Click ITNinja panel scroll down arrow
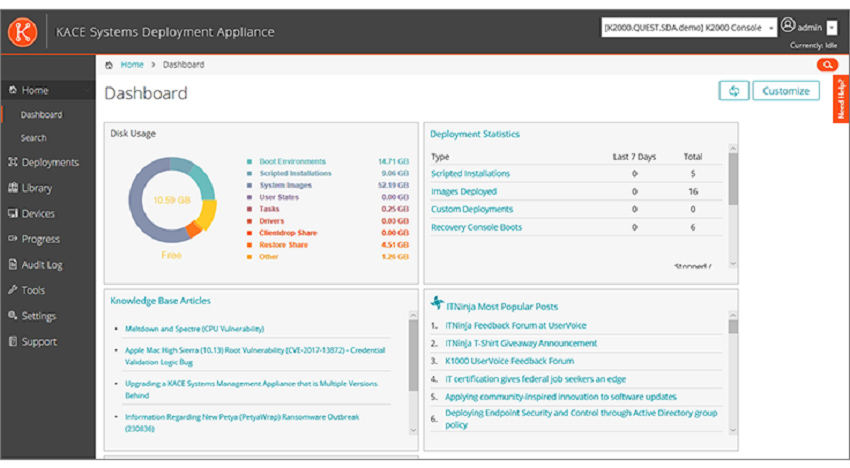The height and width of the screenshot is (468, 850). pos(733,431)
